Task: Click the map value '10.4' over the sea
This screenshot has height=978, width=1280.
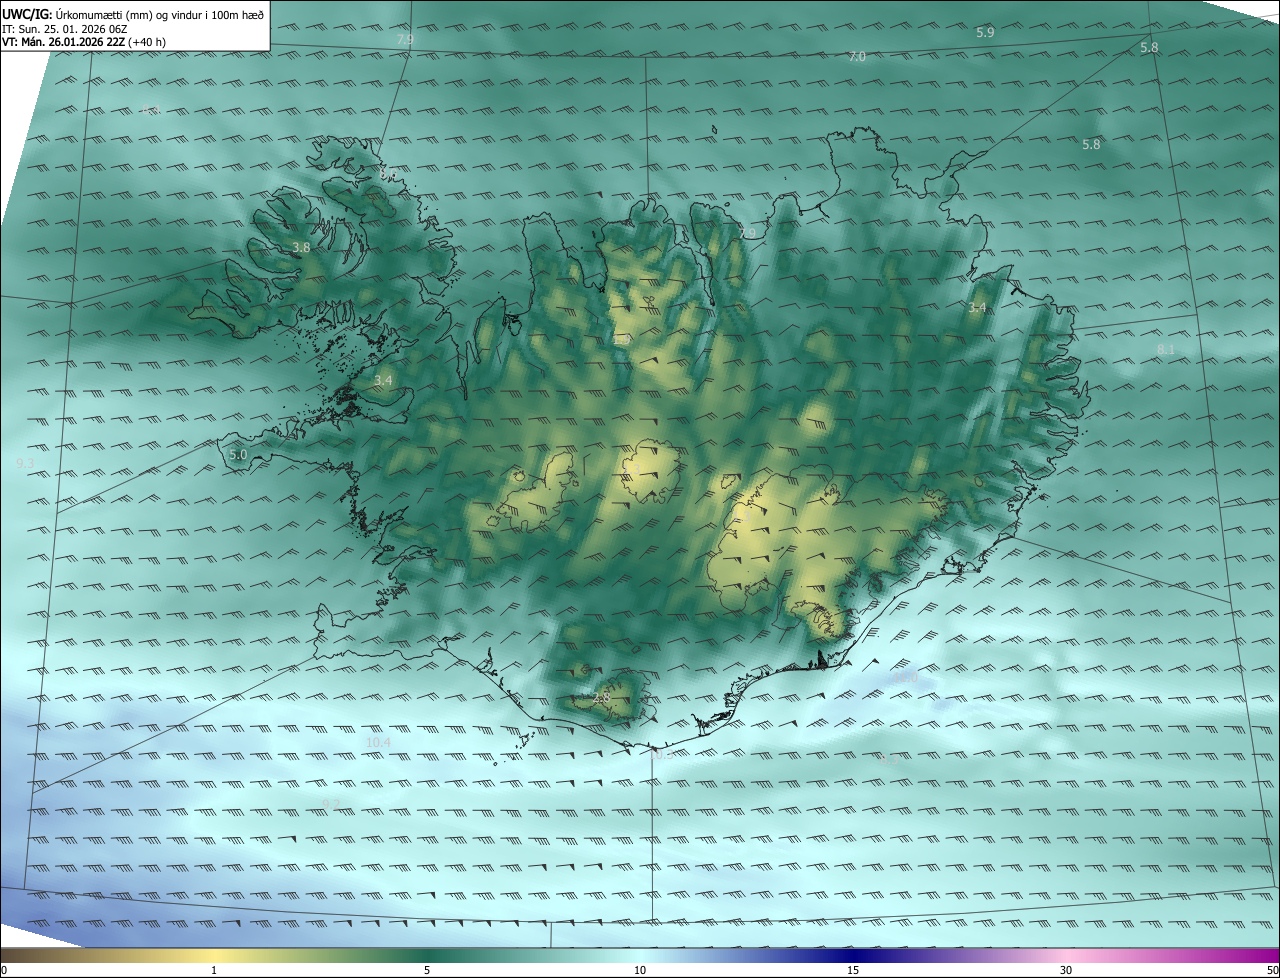Action: tap(378, 742)
